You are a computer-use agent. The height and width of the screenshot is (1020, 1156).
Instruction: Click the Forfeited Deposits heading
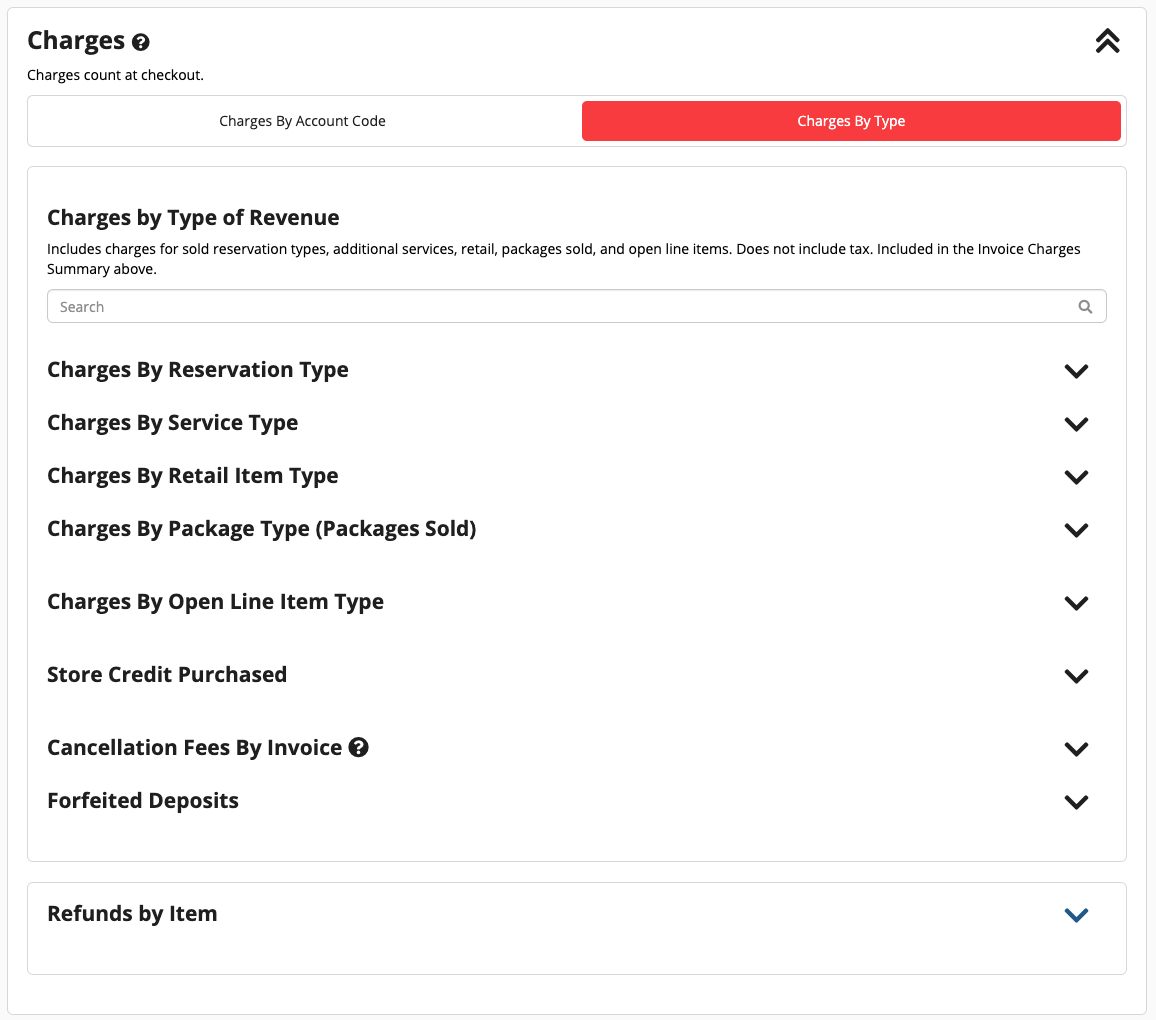click(x=143, y=800)
